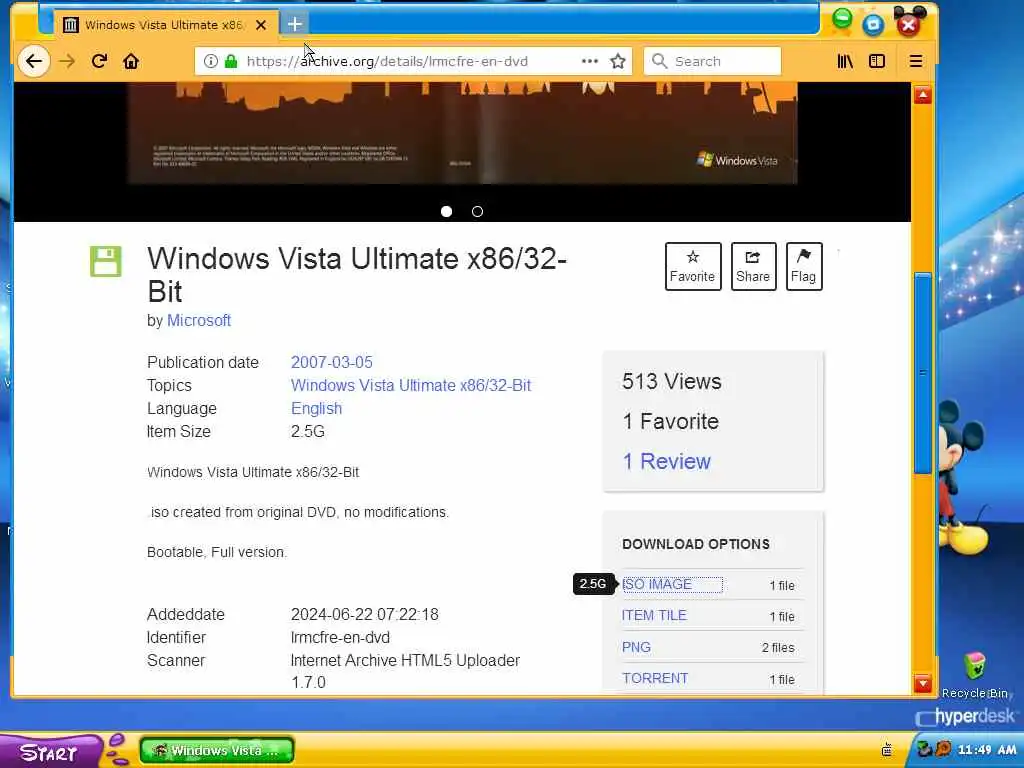The height and width of the screenshot is (768, 1024).
Task: Open the 1 Review link
Action: click(666, 462)
